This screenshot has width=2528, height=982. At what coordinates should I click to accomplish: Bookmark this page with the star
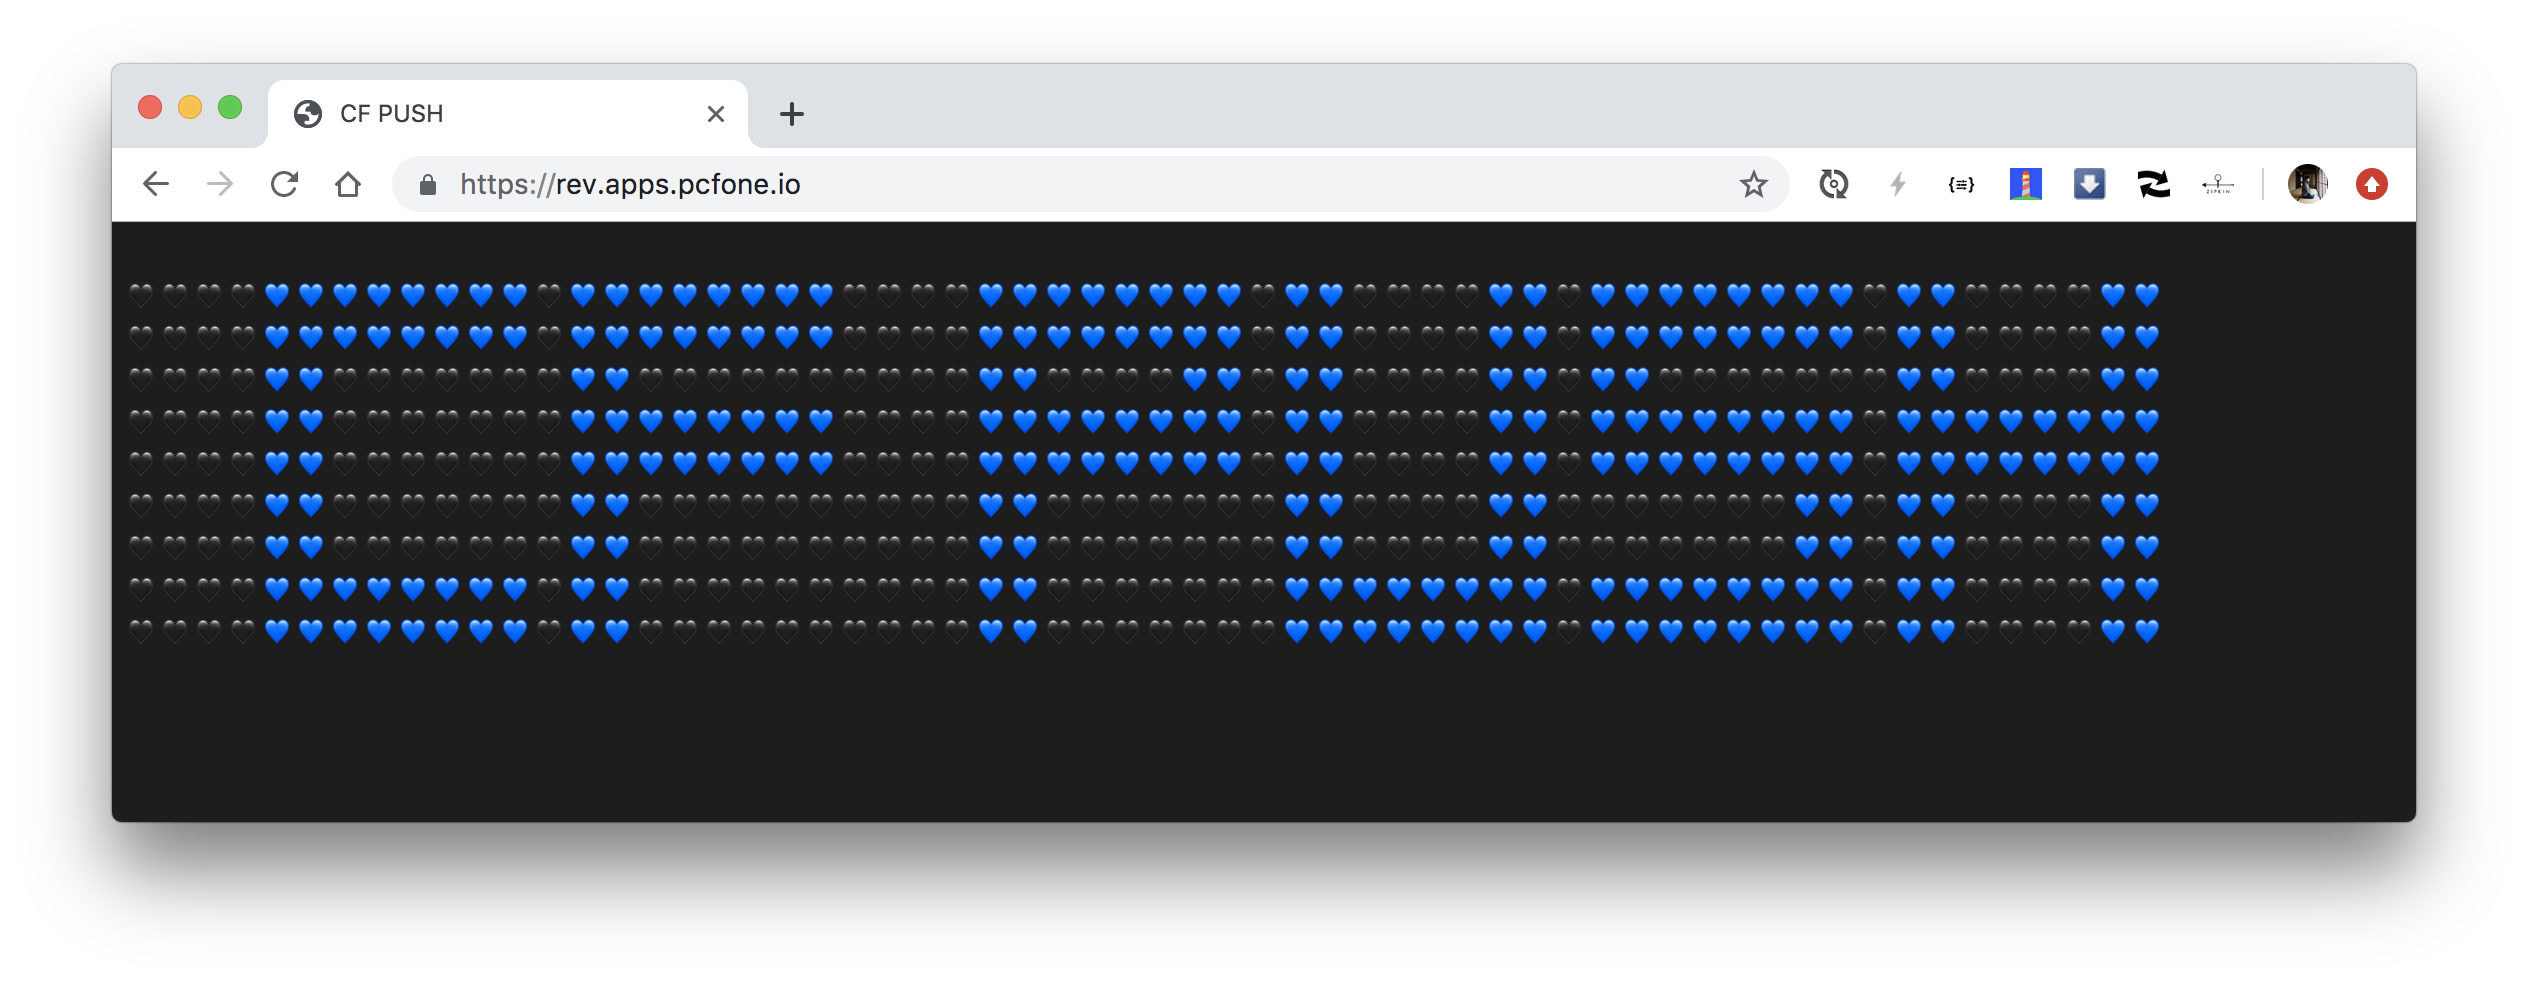[x=1753, y=184]
